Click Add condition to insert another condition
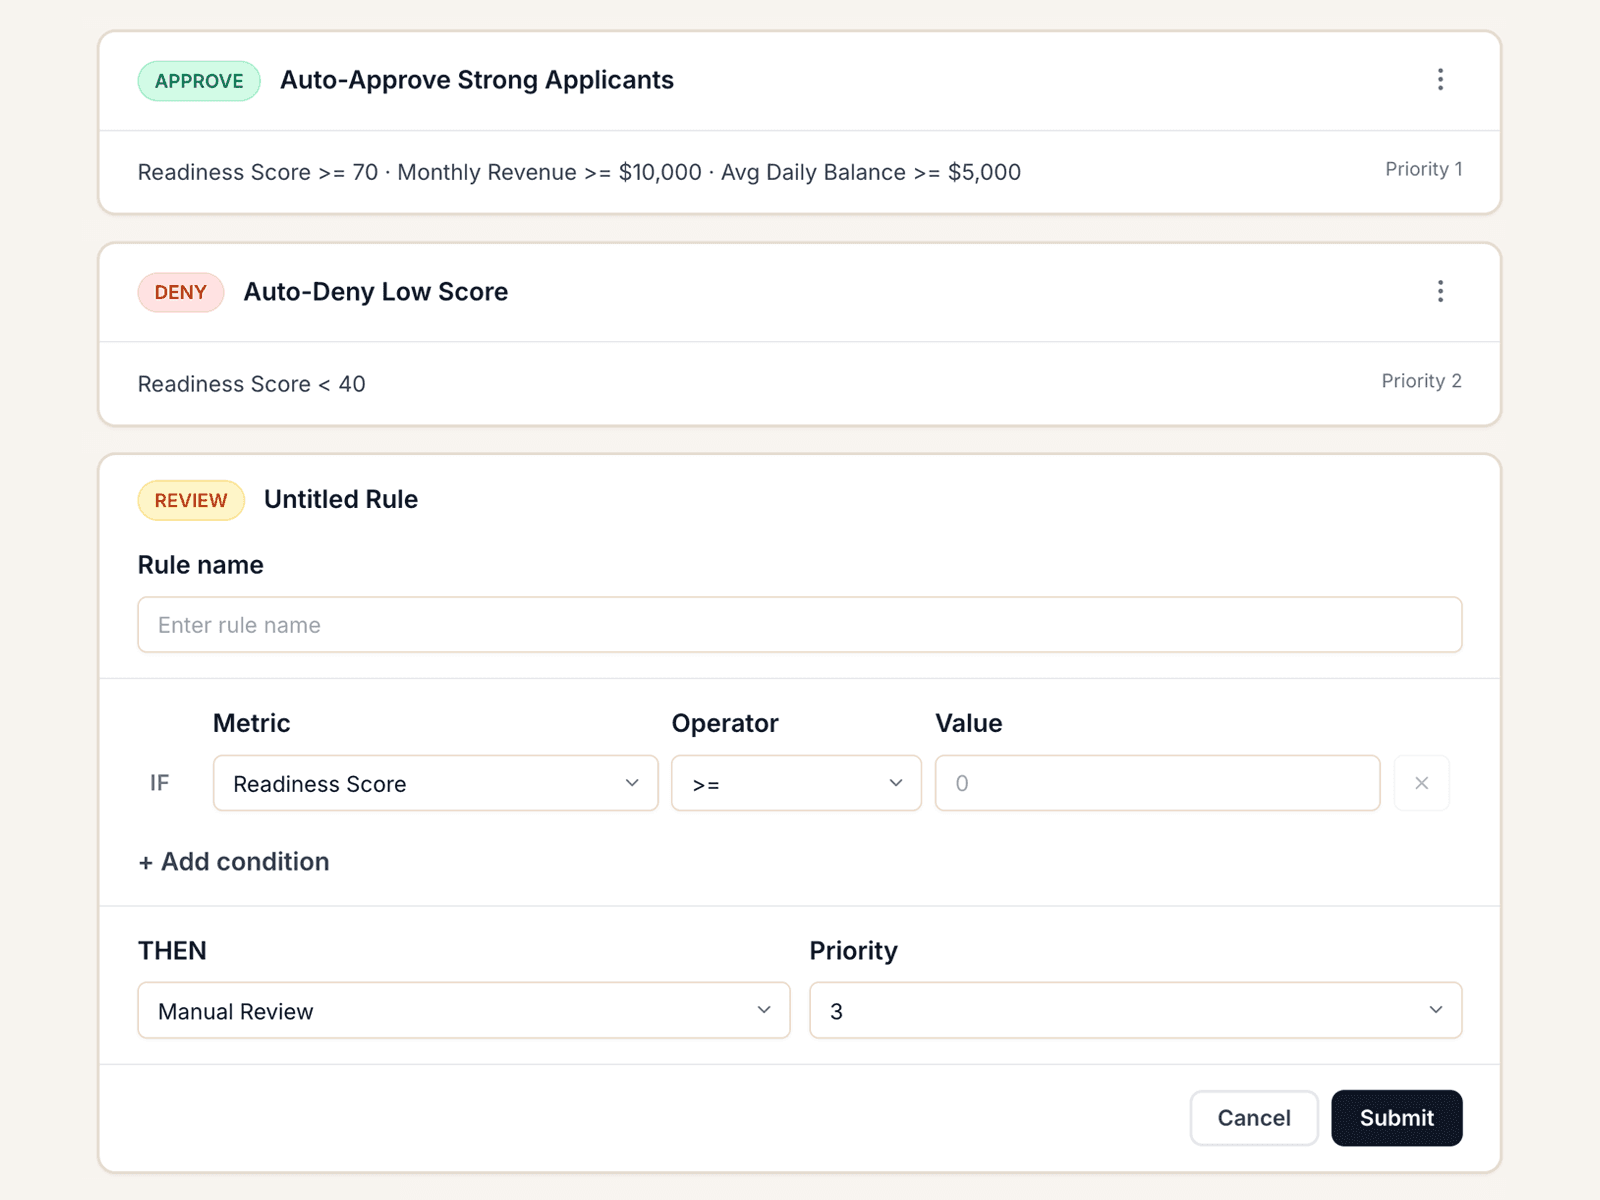Image resolution: width=1600 pixels, height=1200 pixels. coord(233,861)
